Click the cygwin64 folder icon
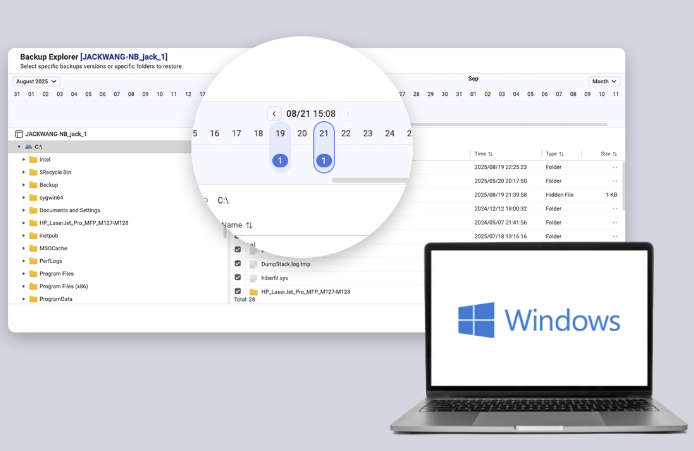 click(x=33, y=197)
